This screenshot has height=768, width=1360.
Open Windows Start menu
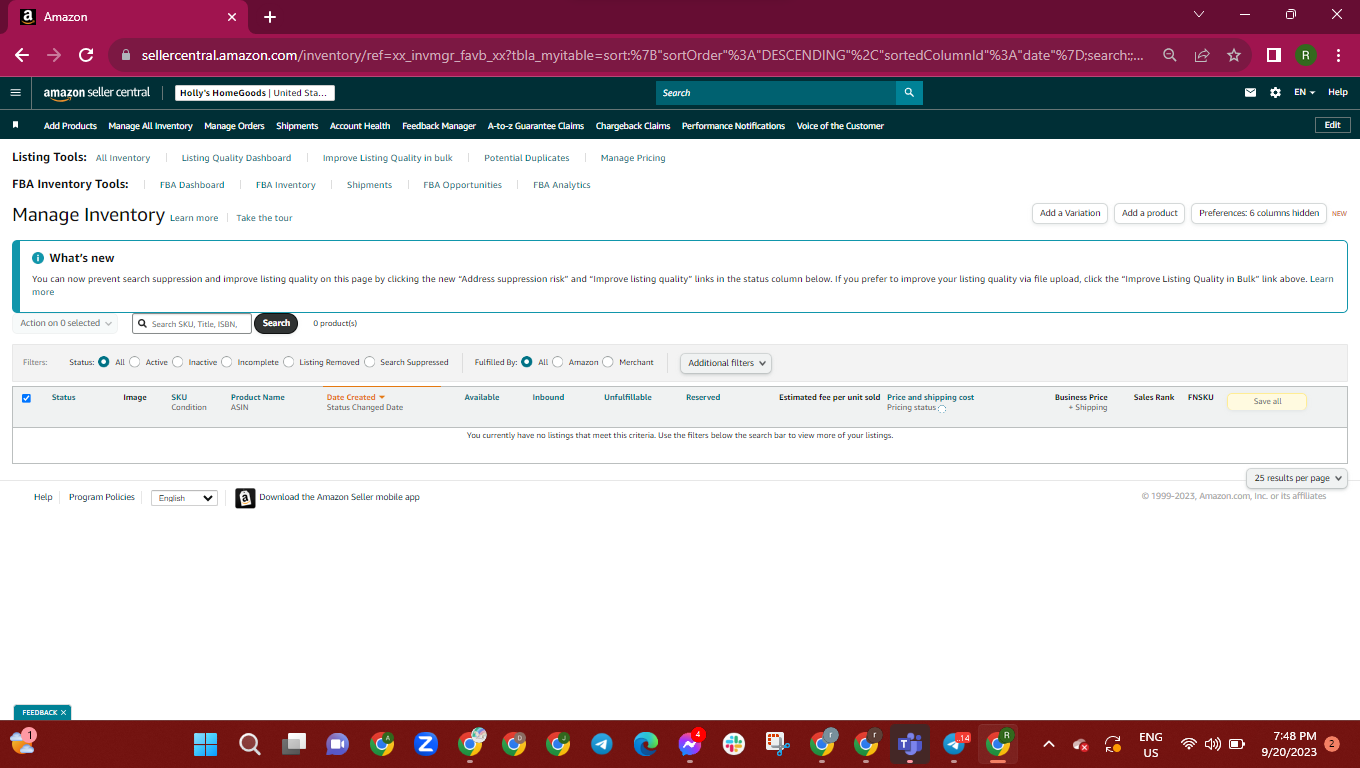205,744
